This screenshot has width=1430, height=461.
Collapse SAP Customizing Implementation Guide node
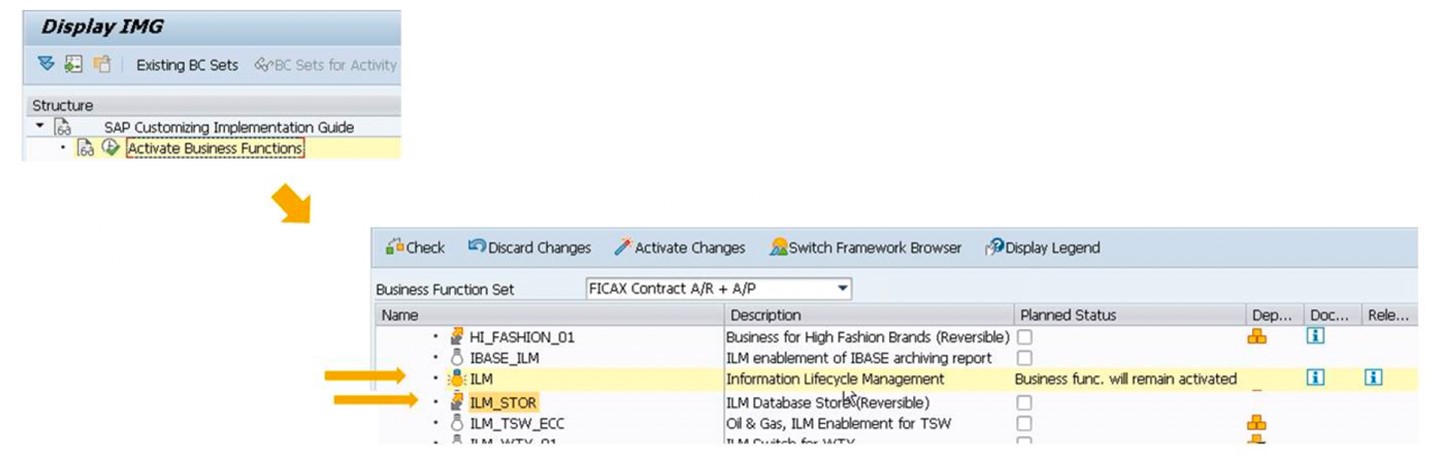(40, 126)
